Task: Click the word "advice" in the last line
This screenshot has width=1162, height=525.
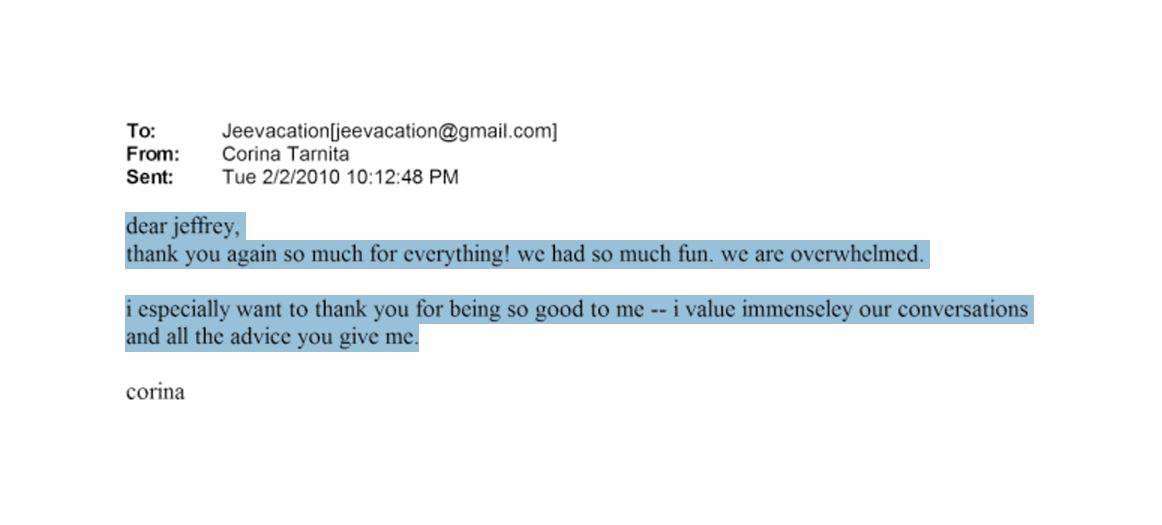Action: 261,337
